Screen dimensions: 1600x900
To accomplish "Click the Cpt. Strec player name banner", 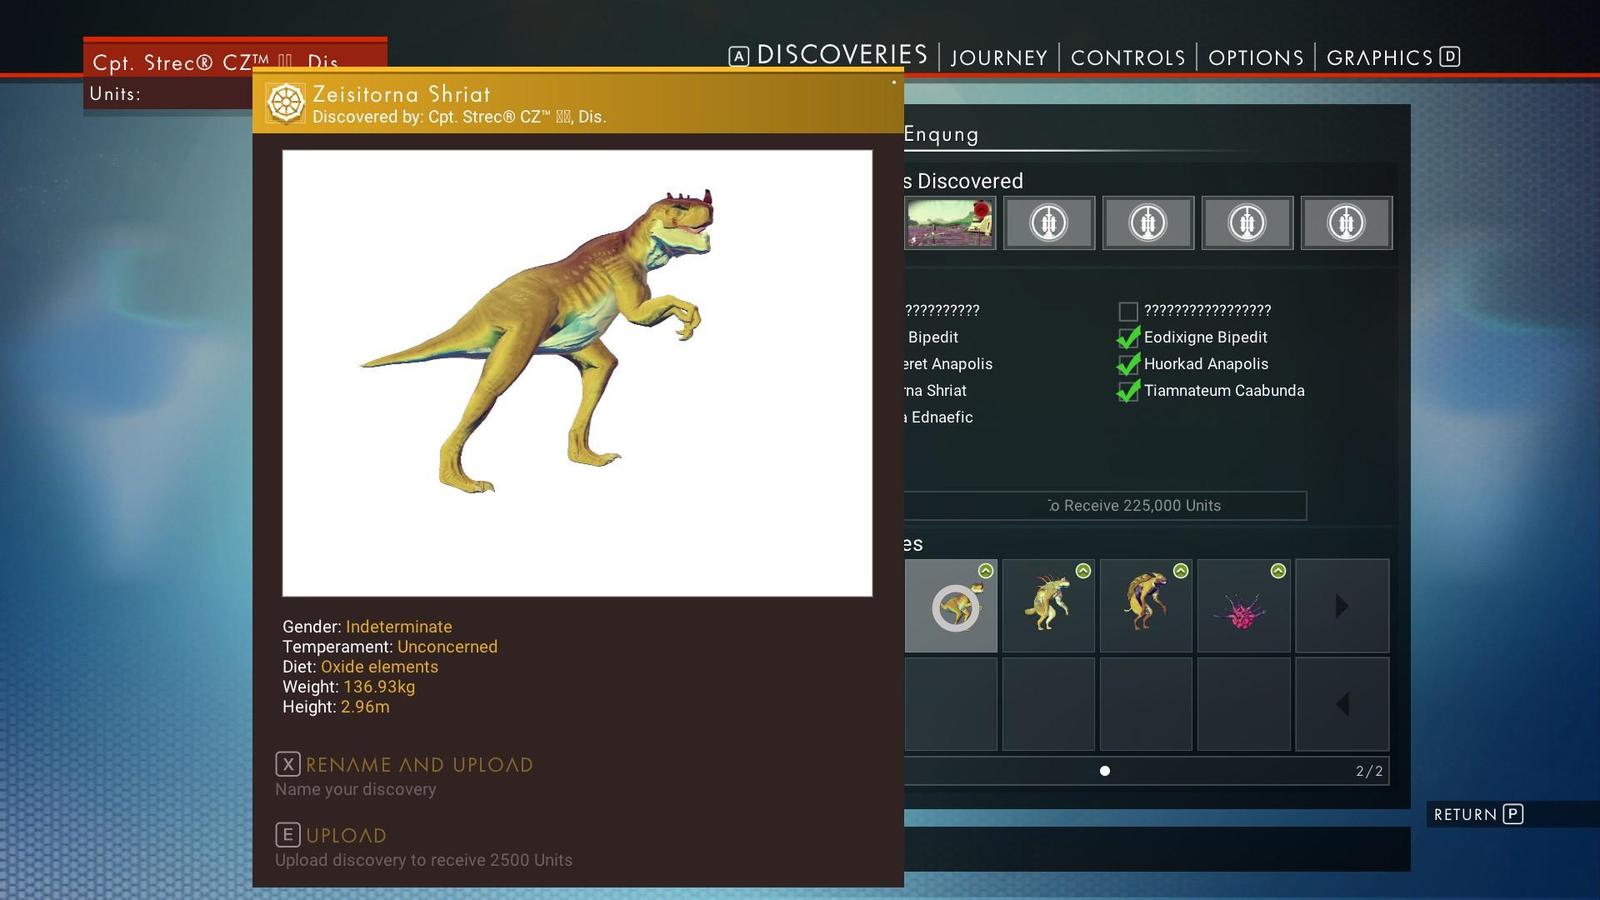I will (235, 59).
